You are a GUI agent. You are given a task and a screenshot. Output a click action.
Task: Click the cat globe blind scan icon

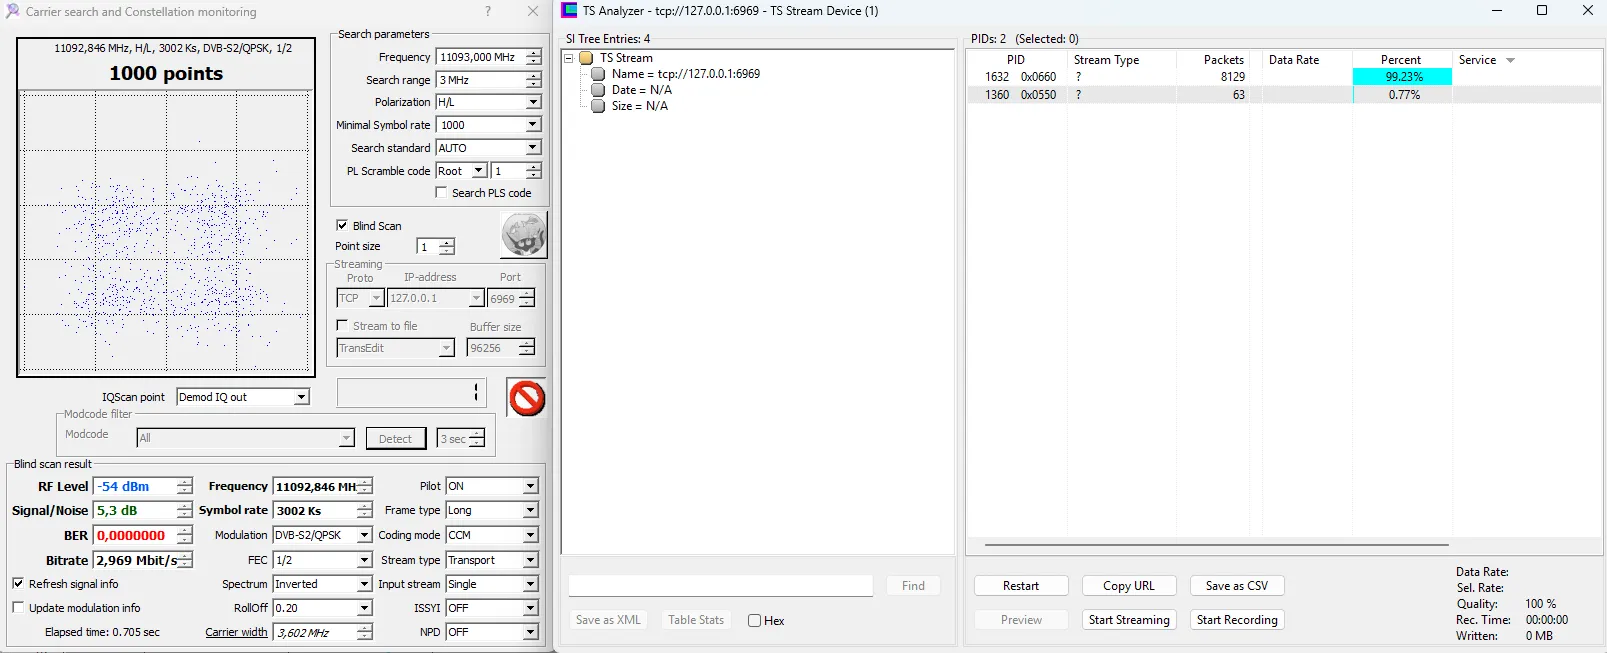click(523, 236)
